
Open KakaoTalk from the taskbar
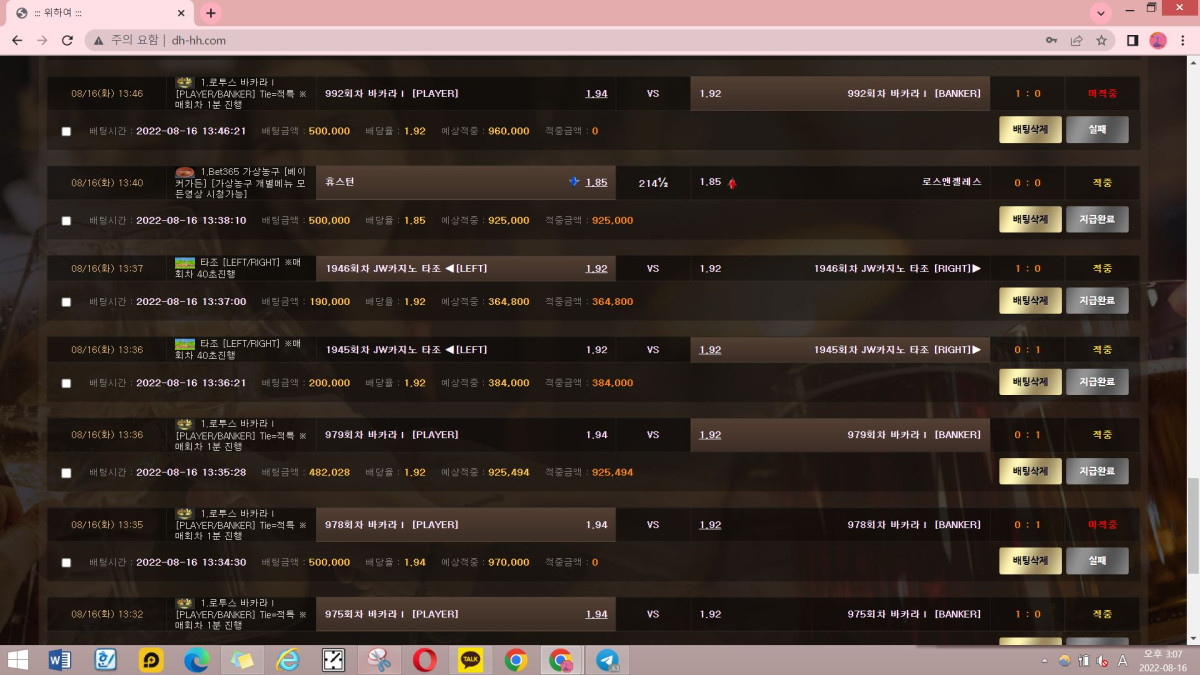[x=470, y=660]
